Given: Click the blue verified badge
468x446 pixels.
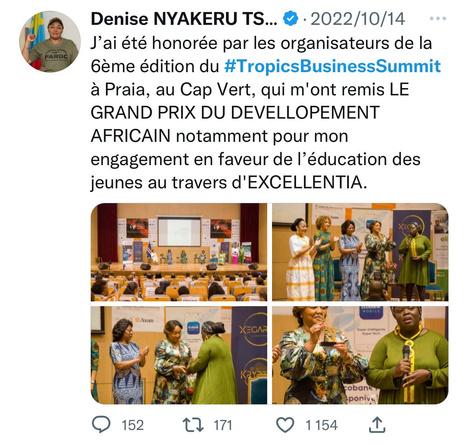Looking at the screenshot, I should click(290, 19).
